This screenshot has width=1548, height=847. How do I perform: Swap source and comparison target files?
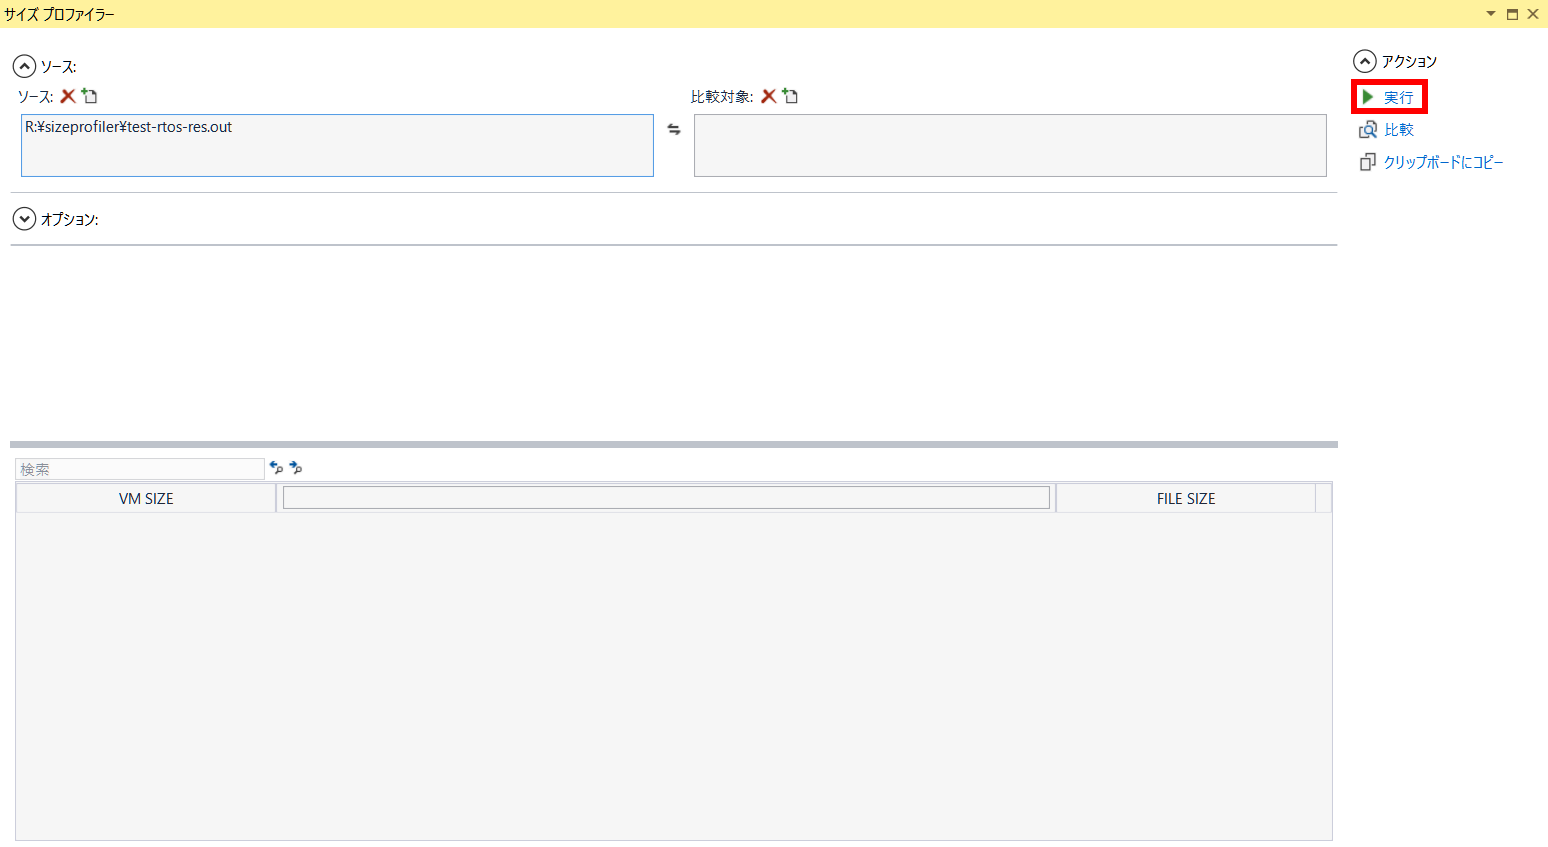coord(674,130)
